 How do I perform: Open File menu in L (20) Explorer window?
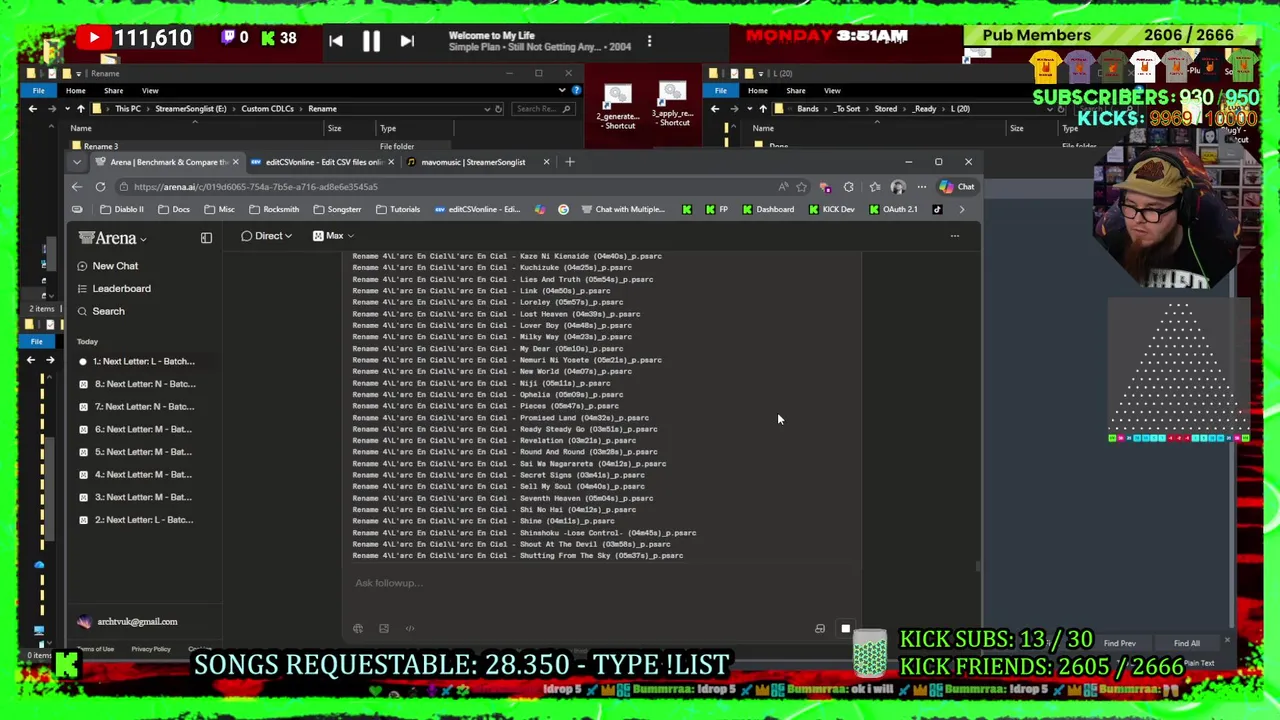click(721, 91)
